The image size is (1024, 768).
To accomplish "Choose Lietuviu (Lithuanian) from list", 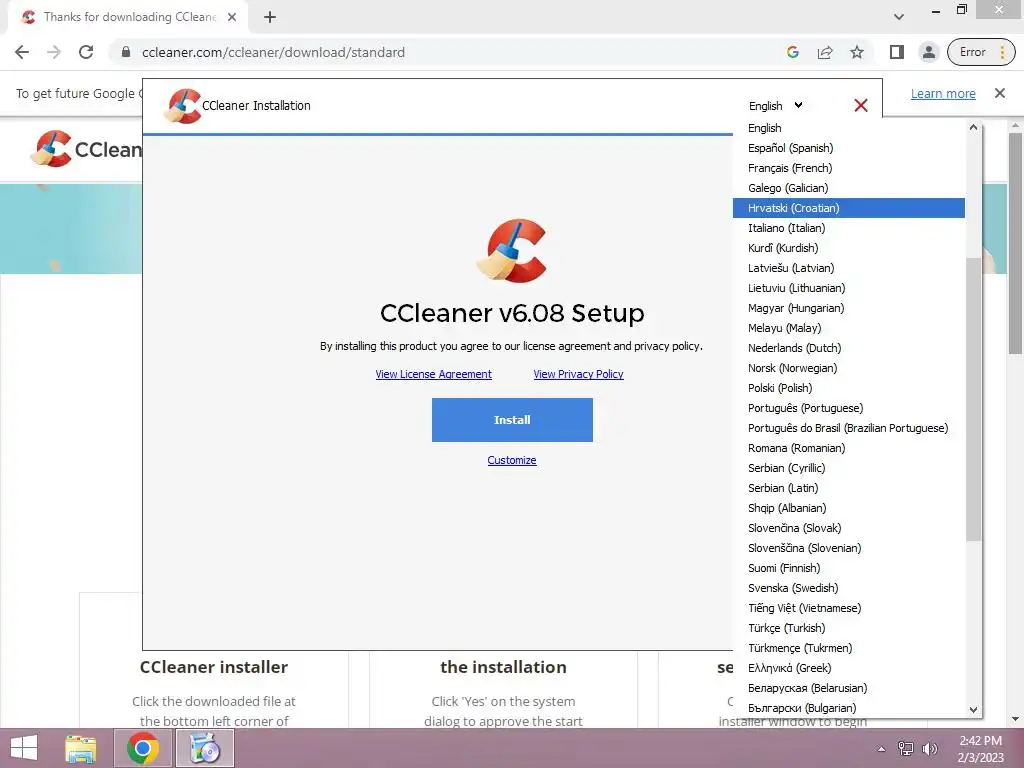I will pos(848,288).
